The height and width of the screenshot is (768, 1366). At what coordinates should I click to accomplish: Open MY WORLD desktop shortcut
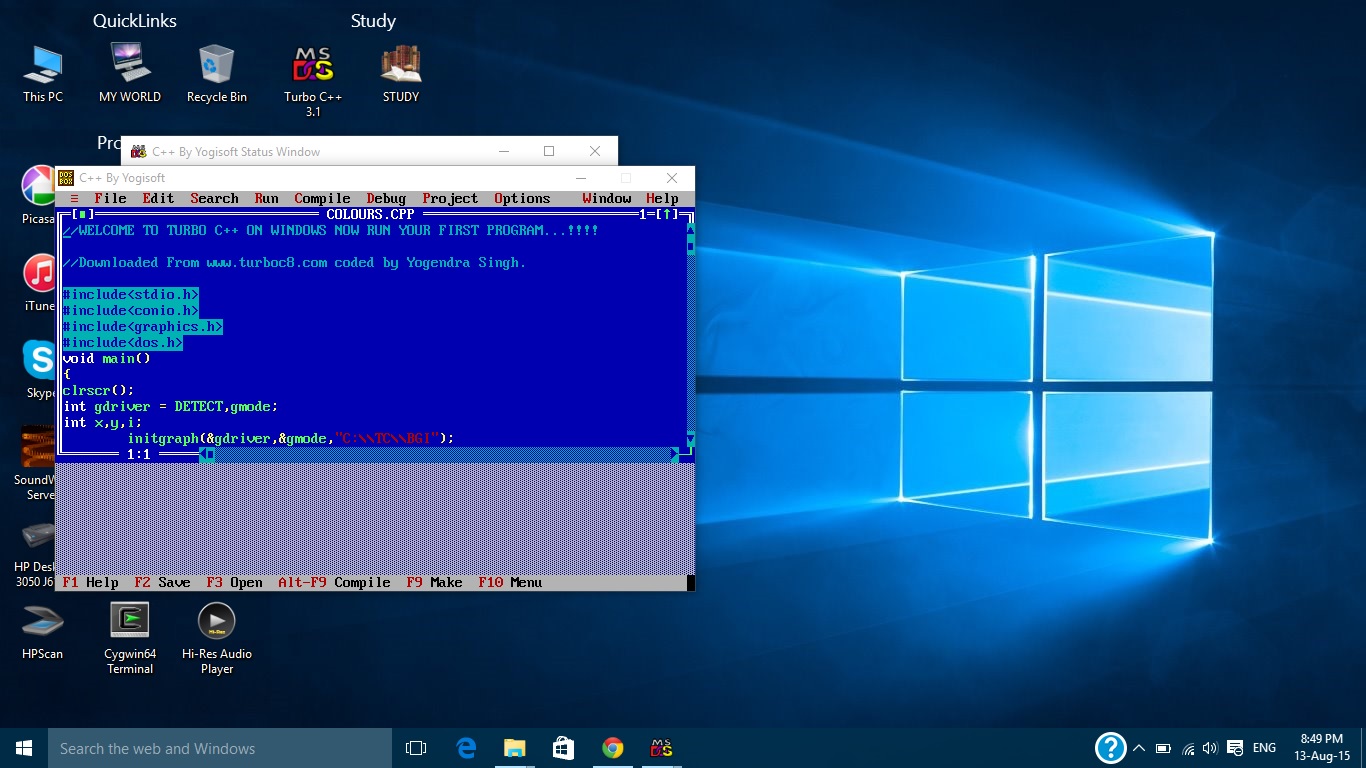(130, 73)
